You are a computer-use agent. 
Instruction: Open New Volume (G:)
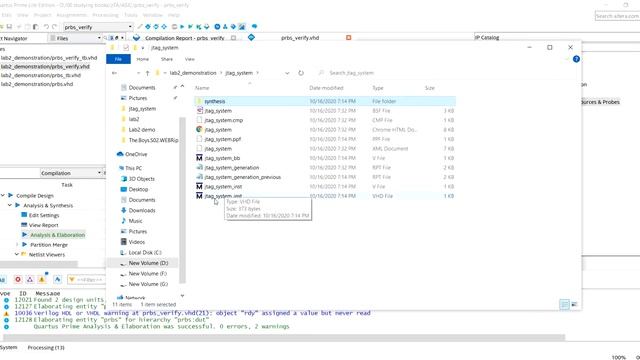pos(148,284)
